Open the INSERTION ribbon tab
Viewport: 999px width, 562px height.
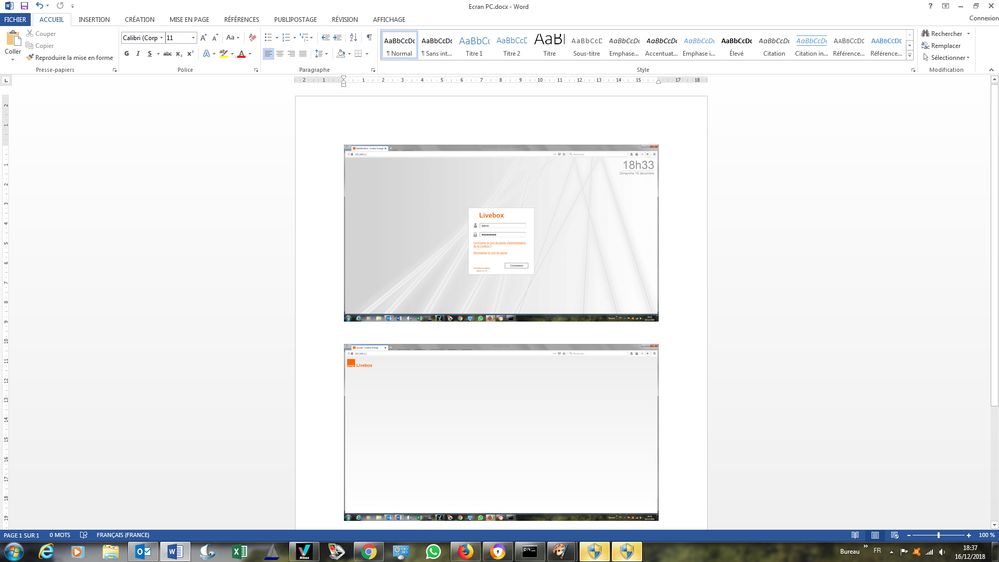(x=94, y=19)
